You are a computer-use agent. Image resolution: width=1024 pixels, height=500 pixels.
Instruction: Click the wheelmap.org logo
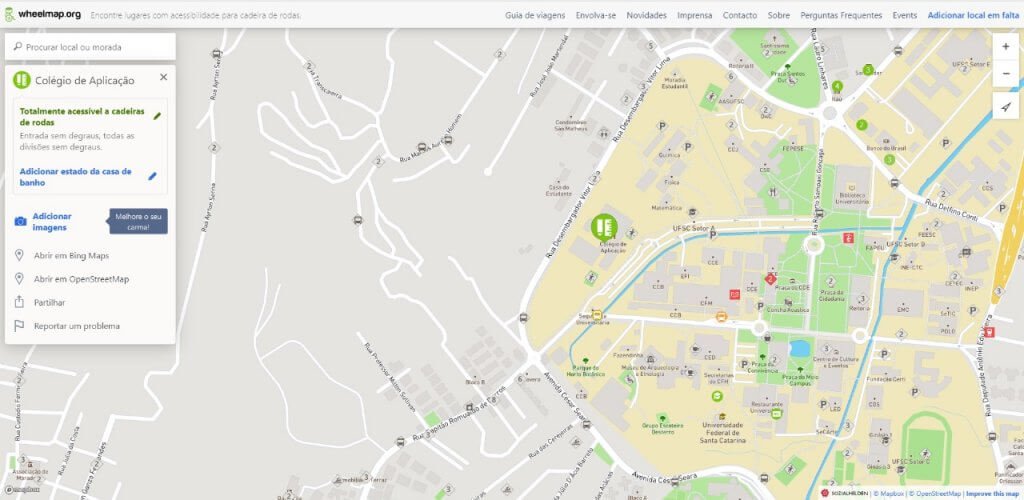[x=42, y=14]
